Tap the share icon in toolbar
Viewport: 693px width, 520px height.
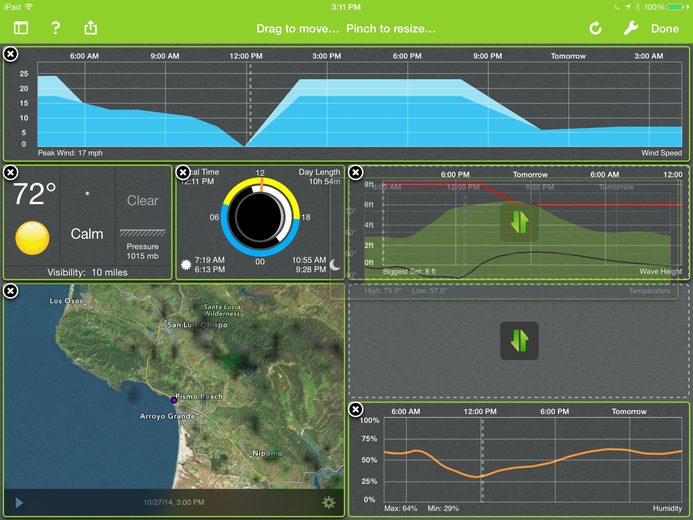(91, 27)
